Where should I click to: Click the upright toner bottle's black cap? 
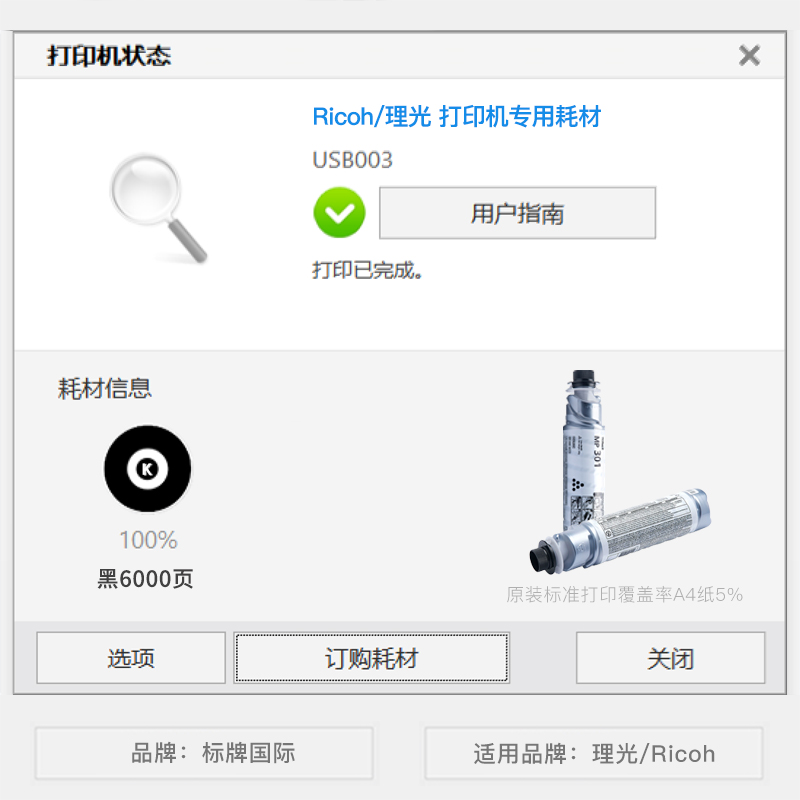583,379
